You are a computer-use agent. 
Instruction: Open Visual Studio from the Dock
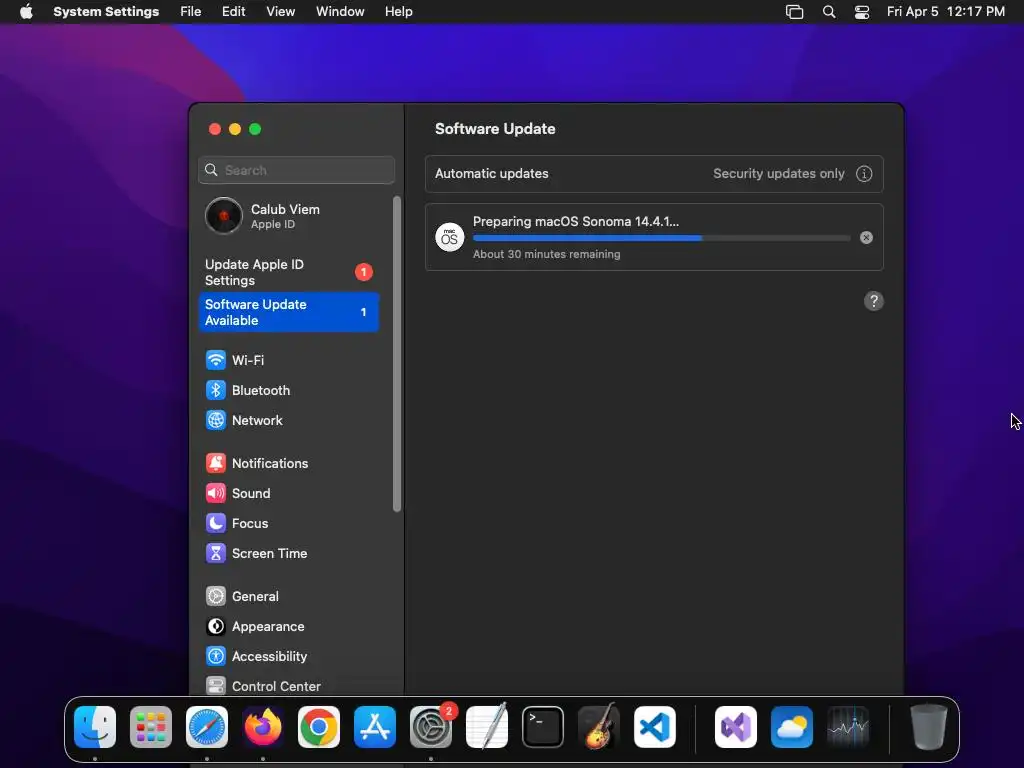(736, 727)
